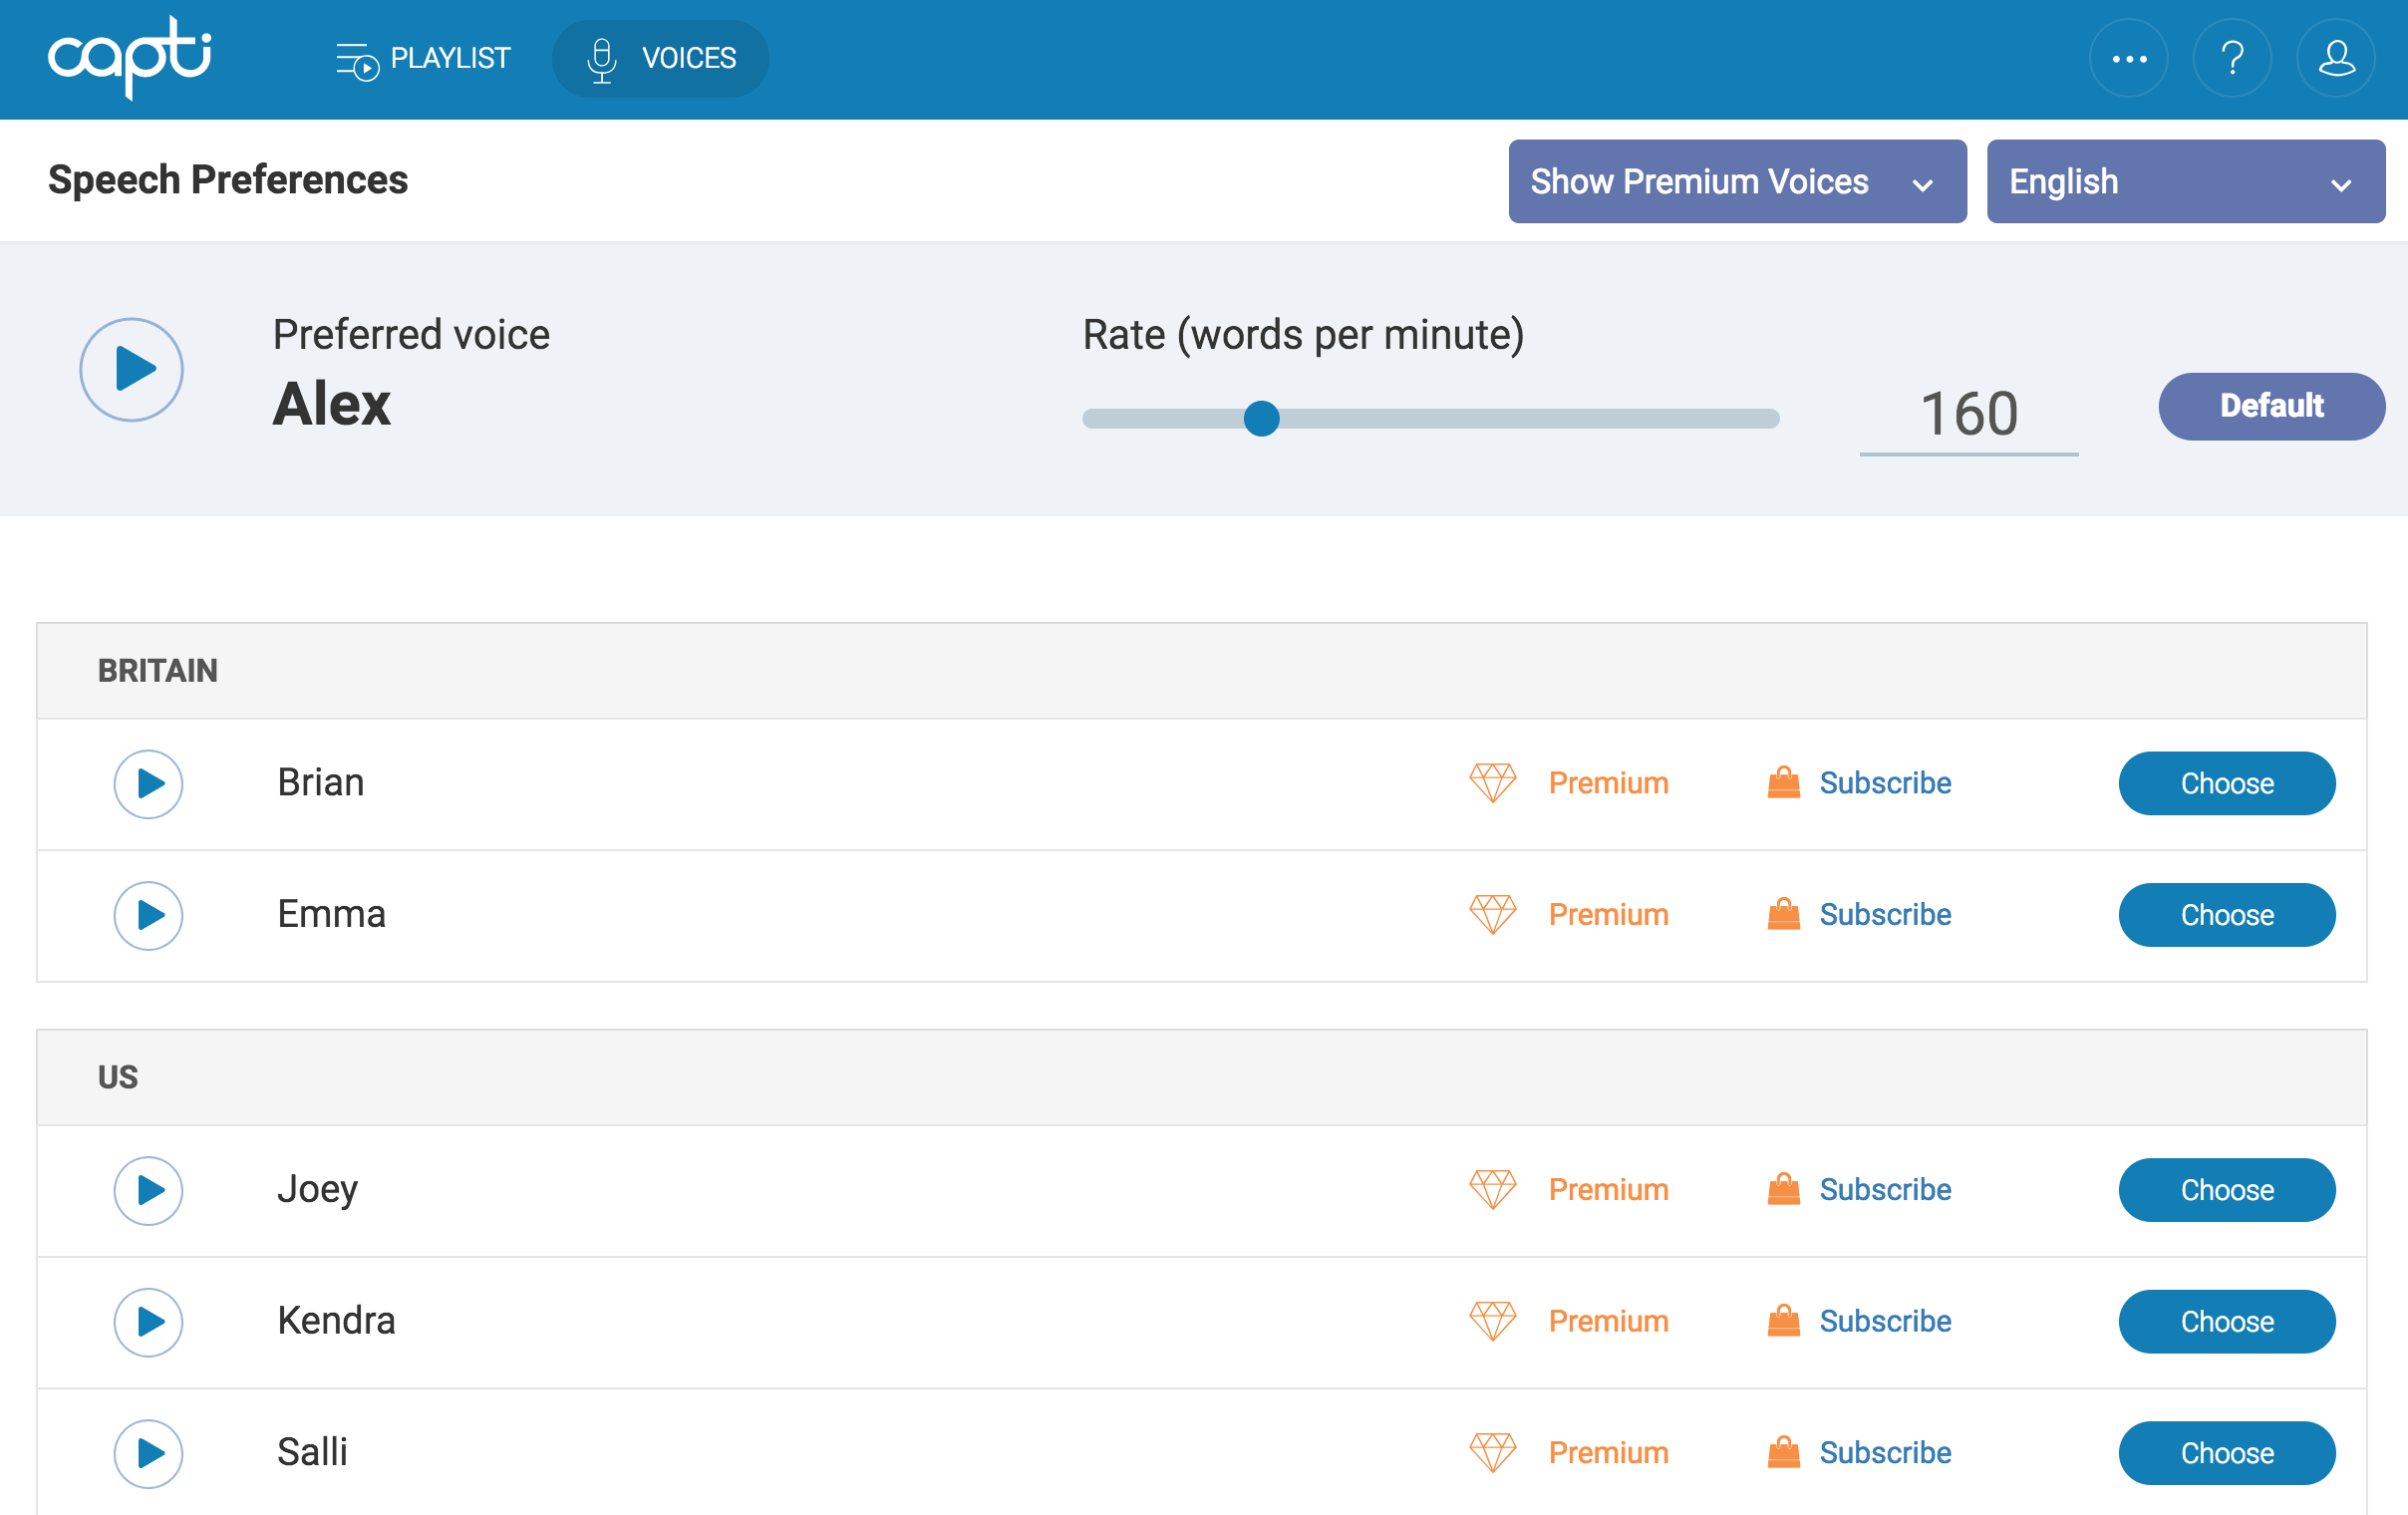Open the ellipsis more-options menu
Screen dimensions: 2408x1515
(x=2129, y=58)
